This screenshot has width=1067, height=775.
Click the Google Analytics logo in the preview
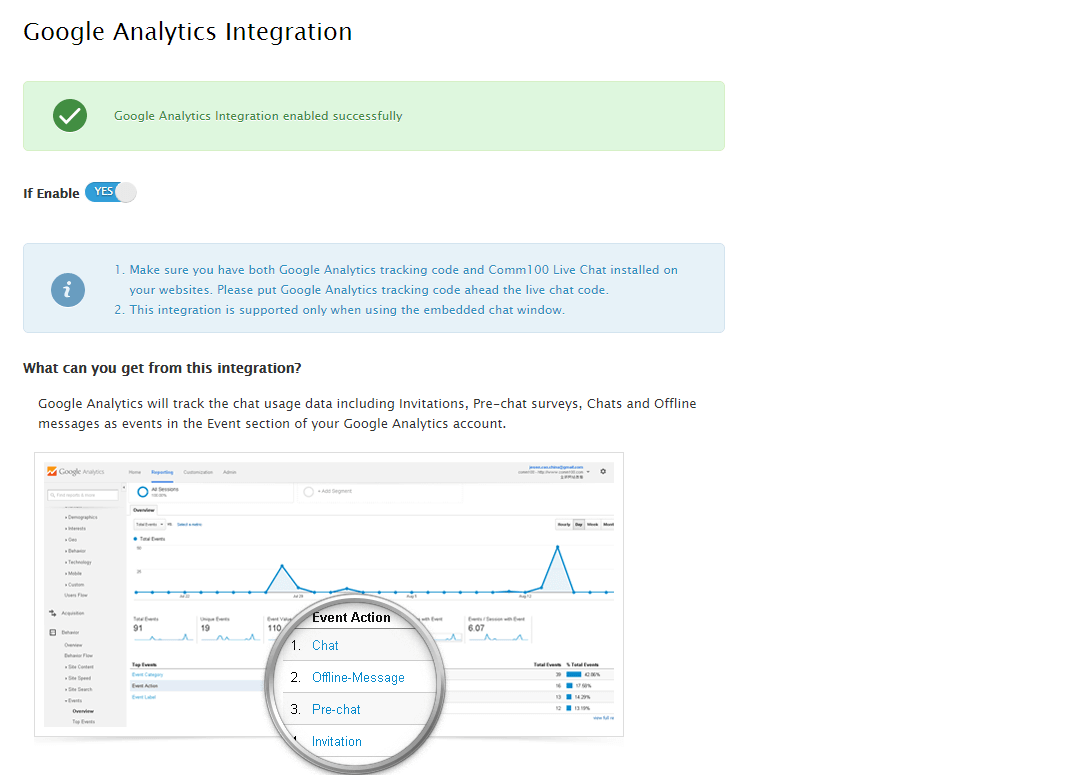pos(76,471)
